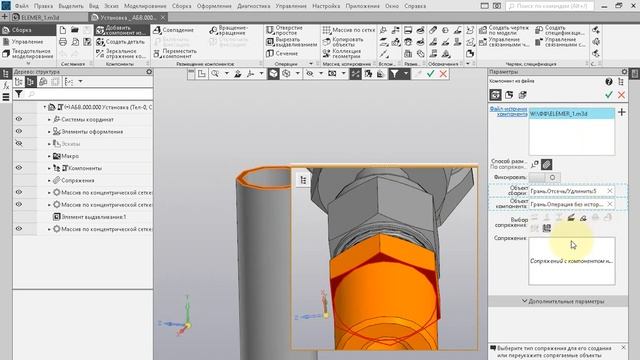Clear the 'Объект компонента' field with its X
The width and height of the screenshot is (640, 360).
coord(610,204)
